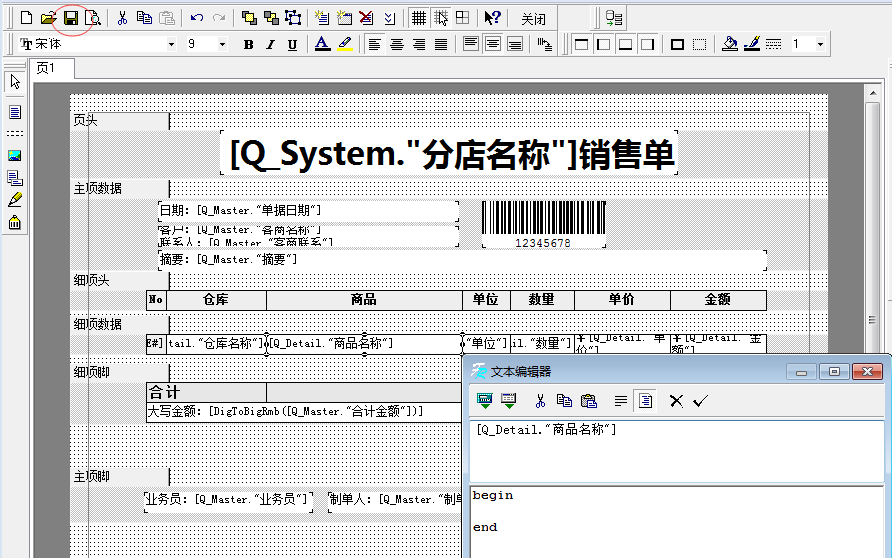Save the report with the floppy disk icon
The height and width of the screenshot is (558, 892).
pyautogui.click(x=71, y=18)
